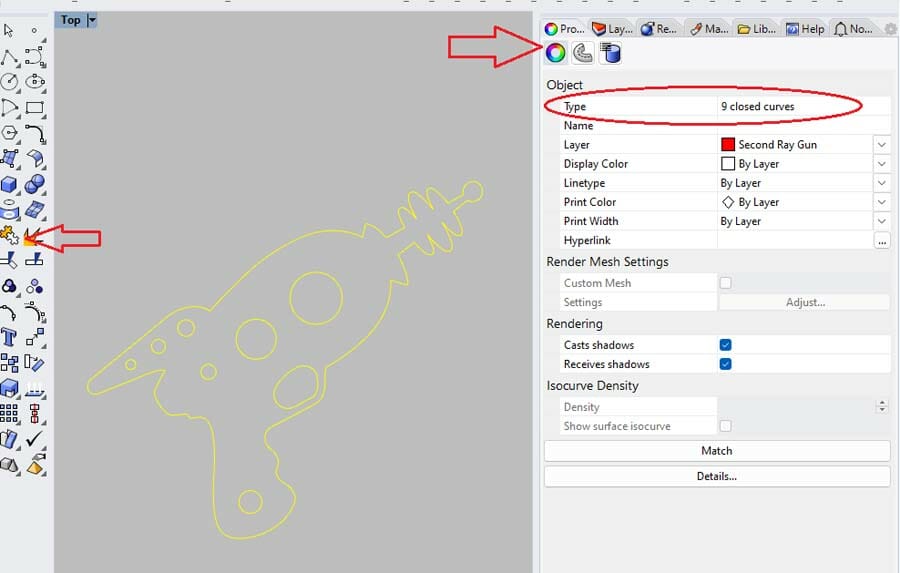Screen dimensions: 900x573
Task: Click the object Name field
Action: click(804, 125)
